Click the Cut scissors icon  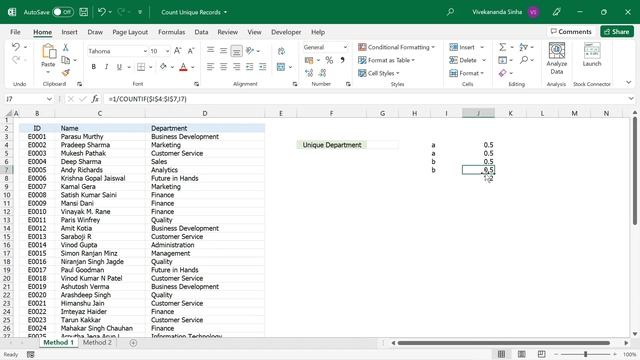tap(65, 48)
